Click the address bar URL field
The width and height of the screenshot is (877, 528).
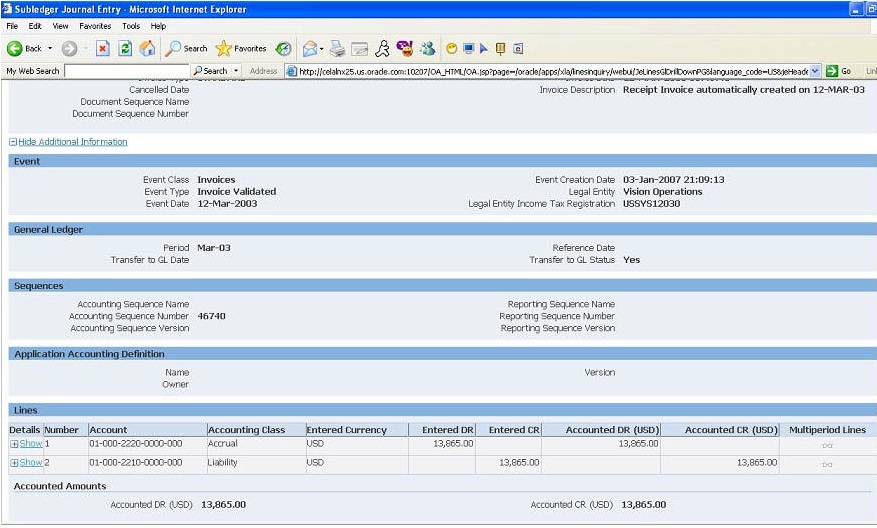pyautogui.click(x=554, y=71)
